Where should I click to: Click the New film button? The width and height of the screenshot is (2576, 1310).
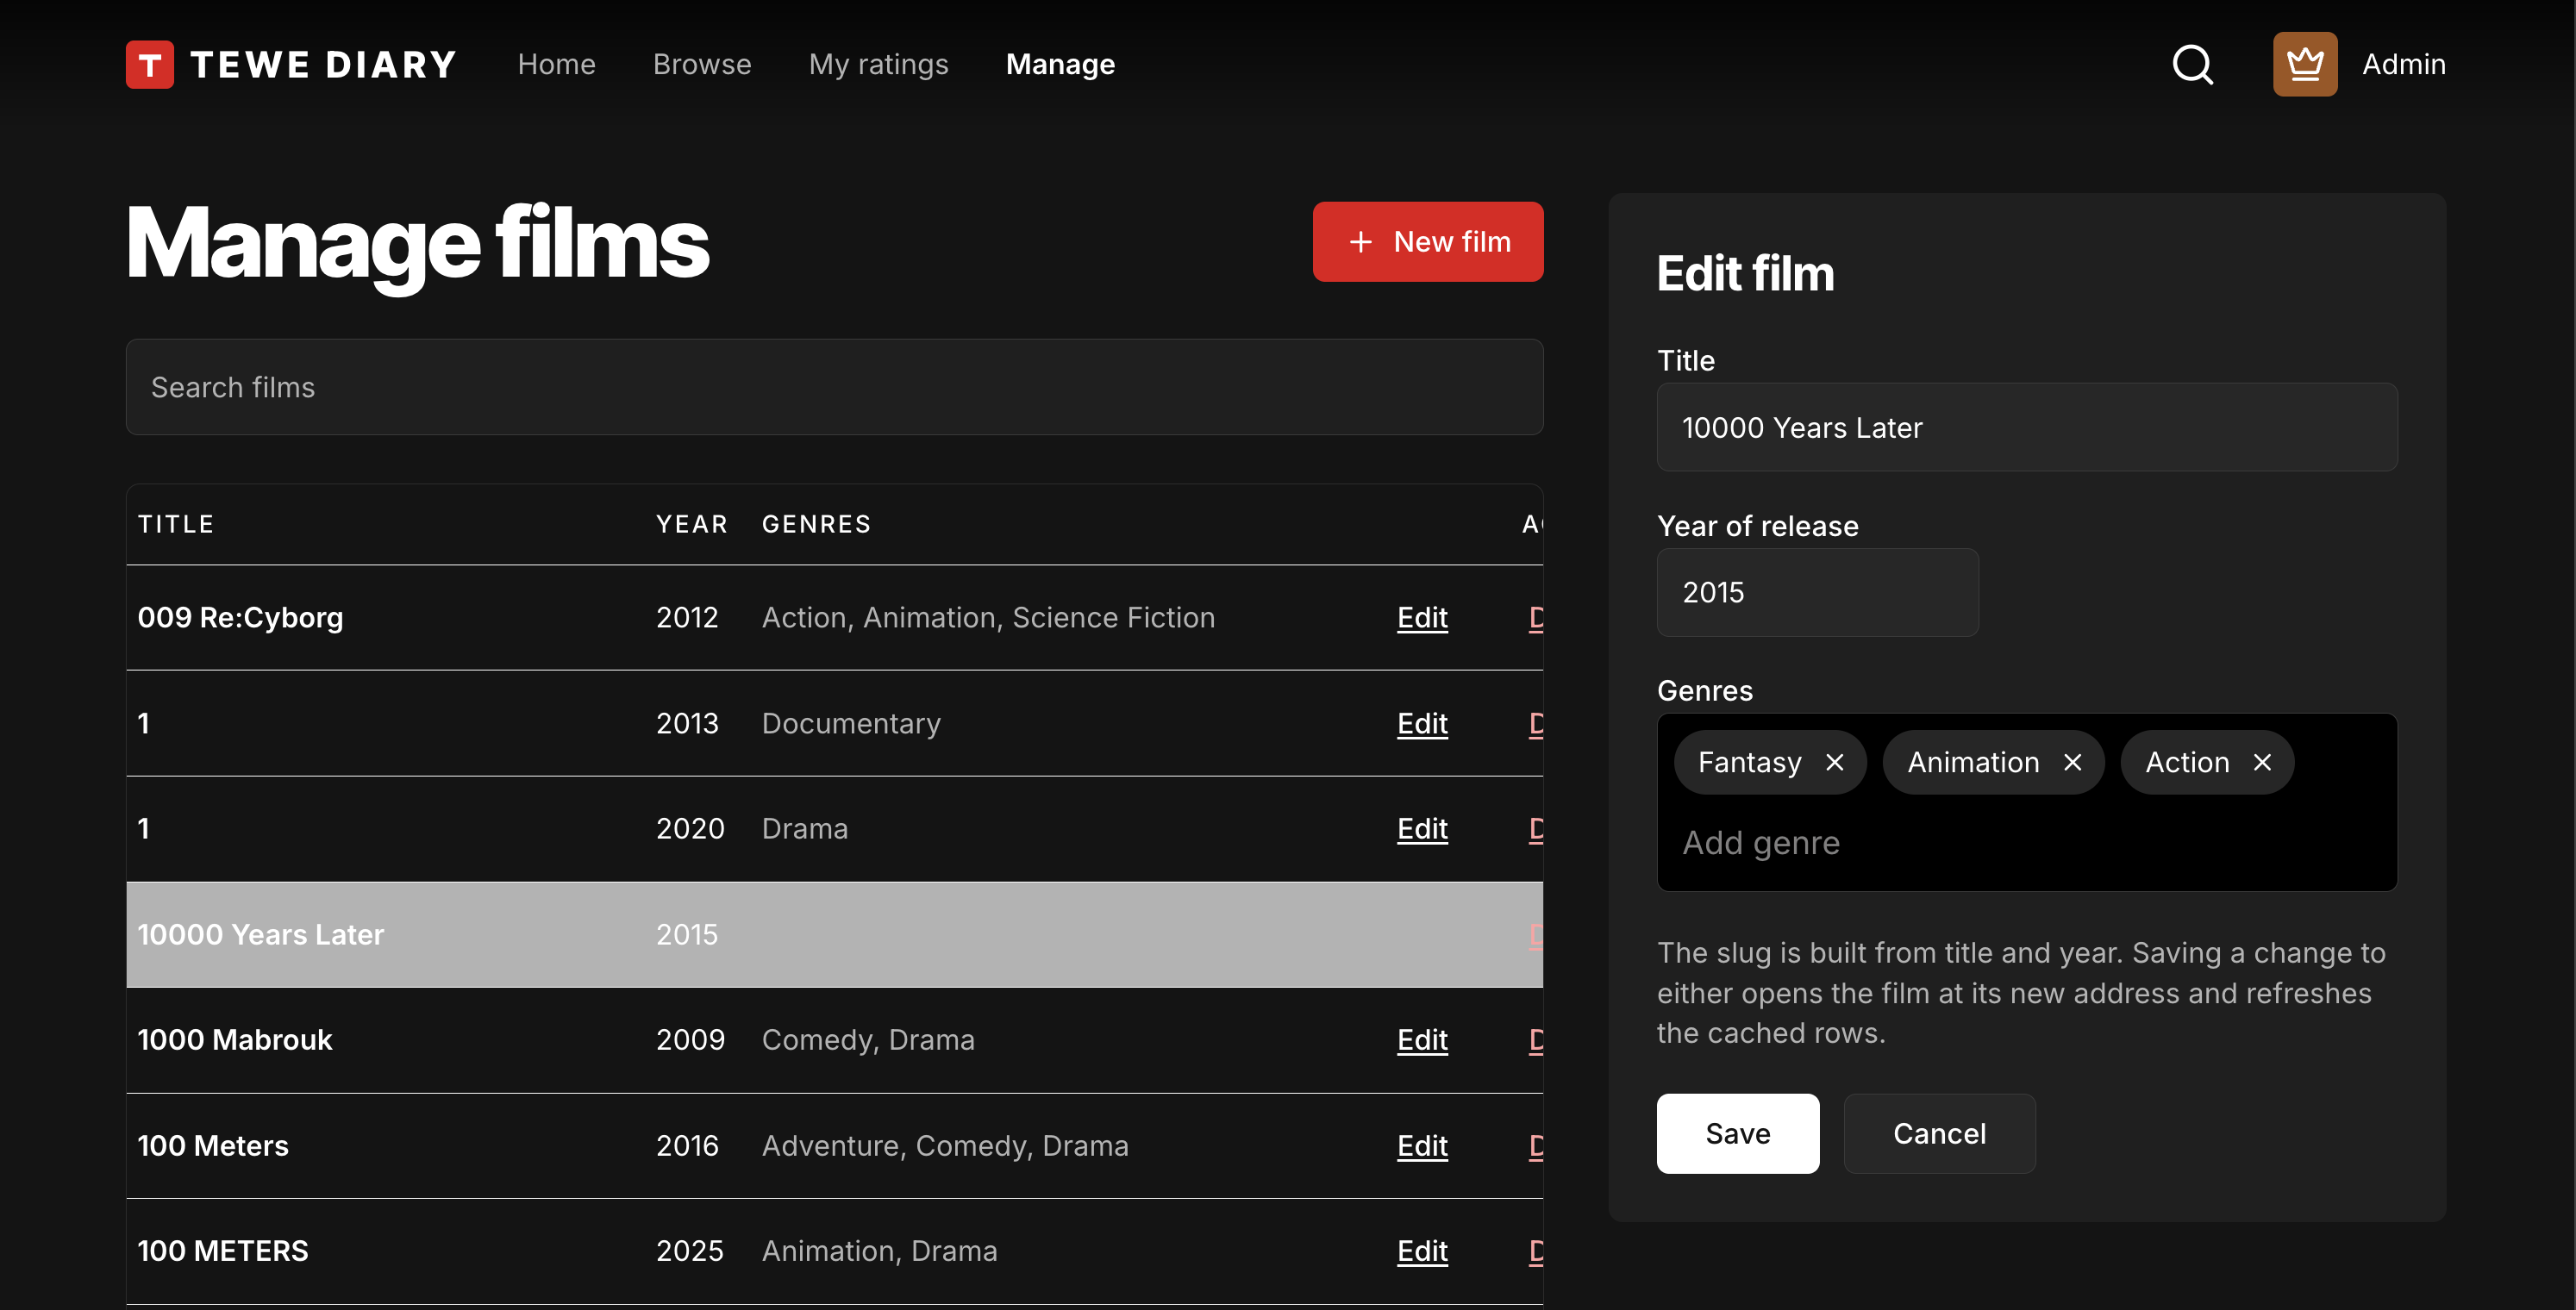pyautogui.click(x=1428, y=241)
